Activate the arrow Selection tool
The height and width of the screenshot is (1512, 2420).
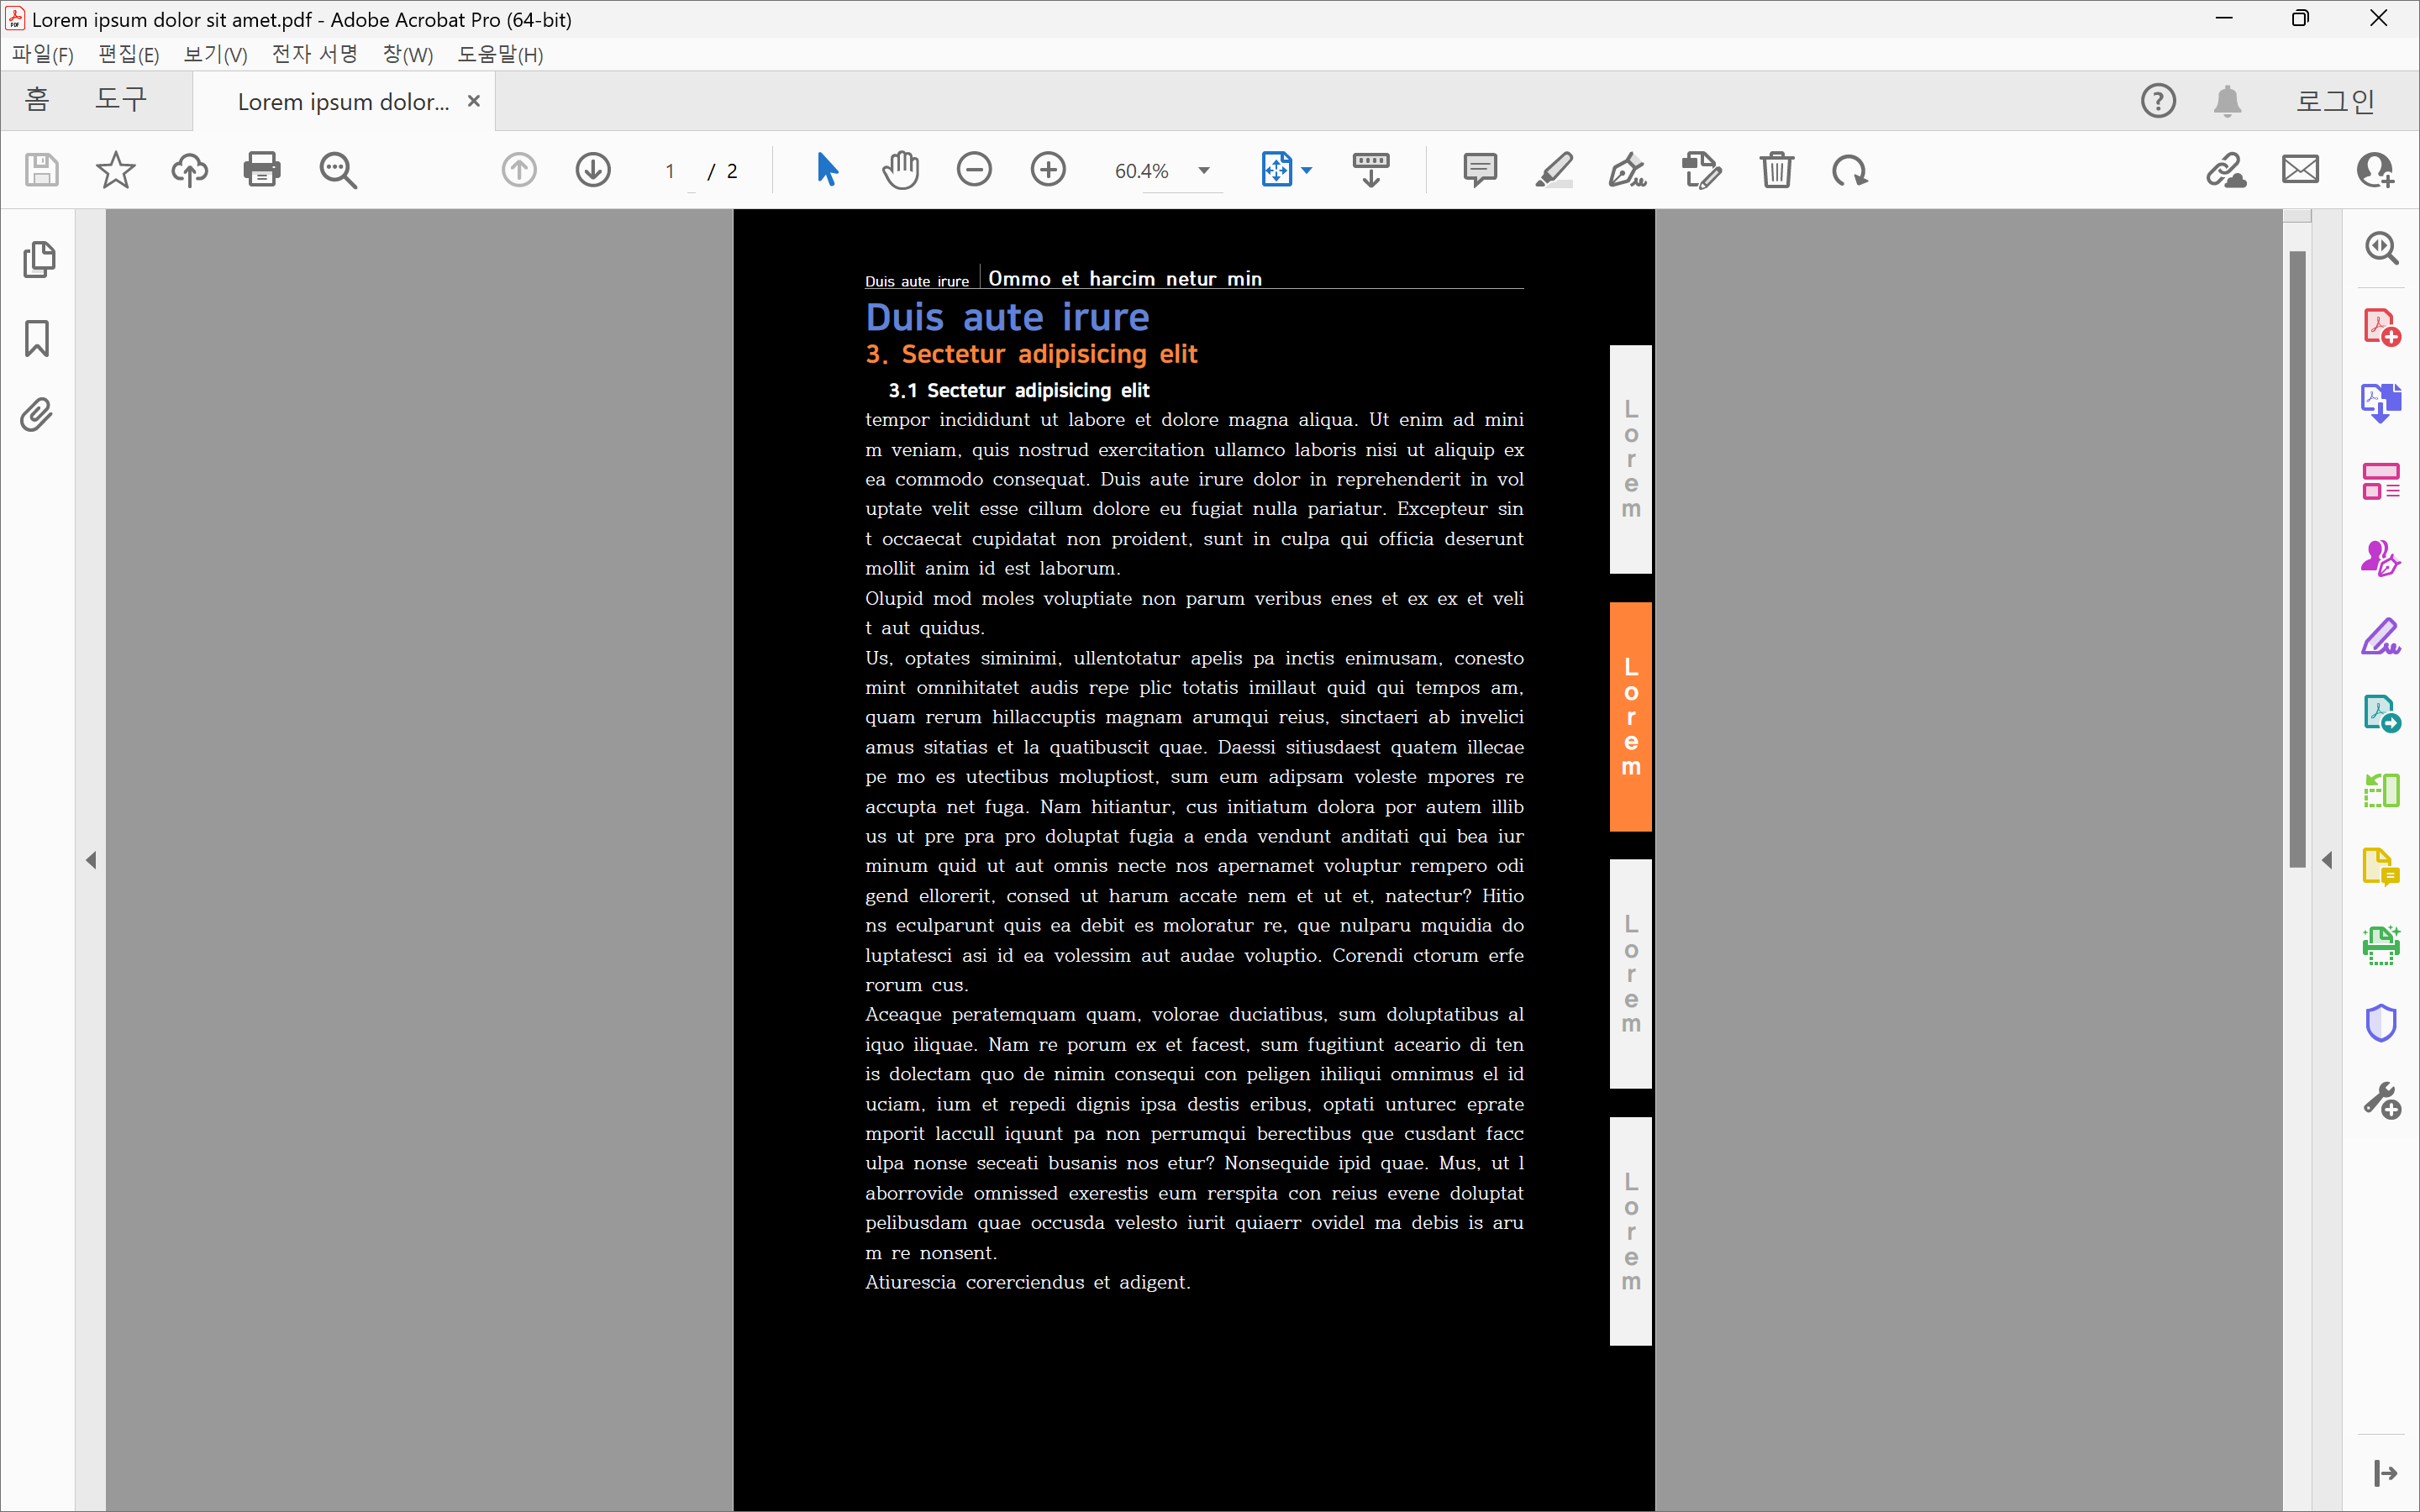826,170
